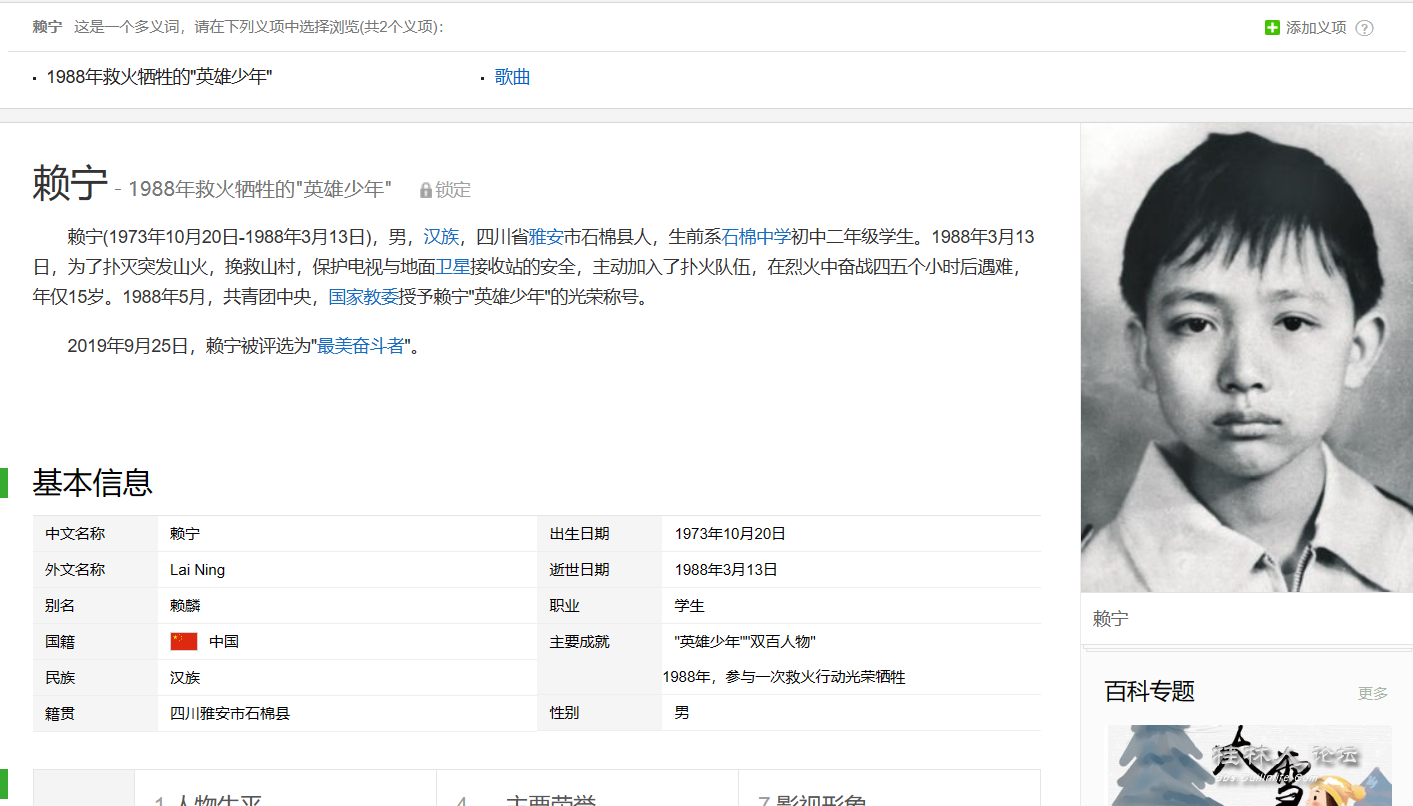Select the Lai Ning foreign name value

coord(197,570)
